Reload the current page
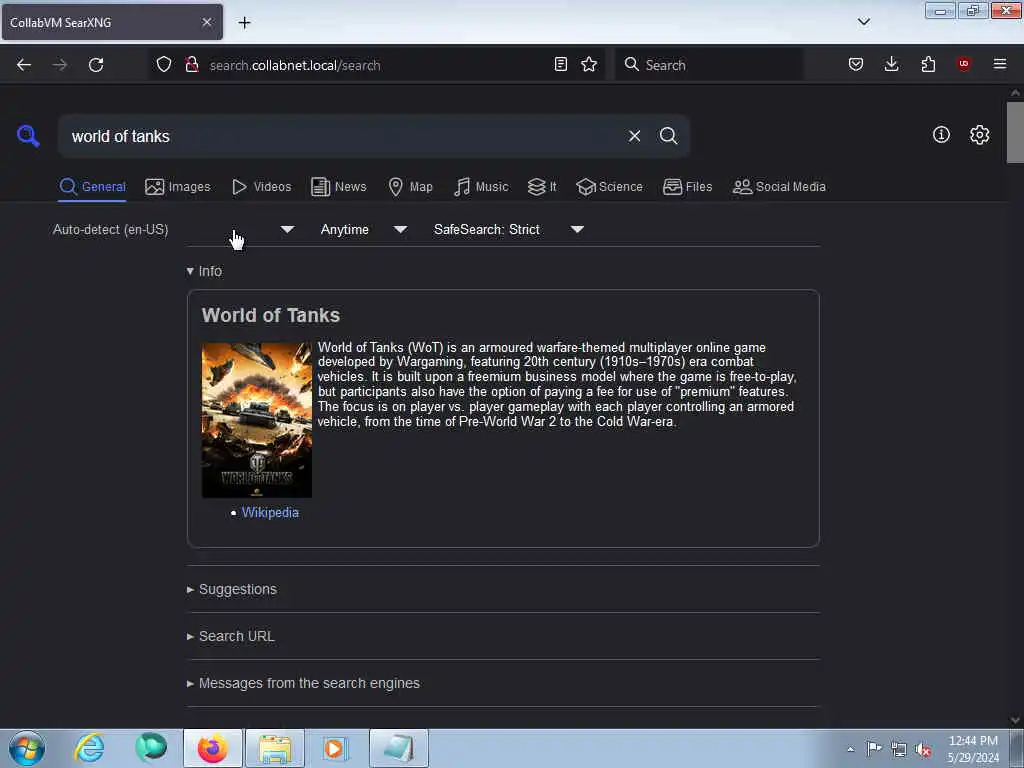The image size is (1024, 768). coord(96,65)
